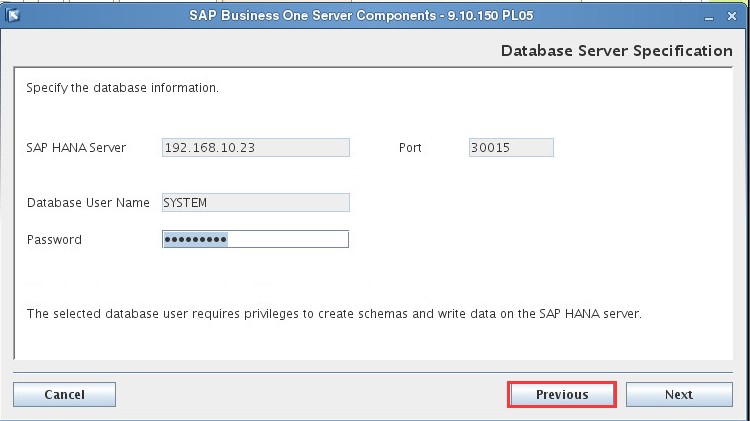Close the SAP Business One installer window
This screenshot has height=421, width=750.
[732, 16]
